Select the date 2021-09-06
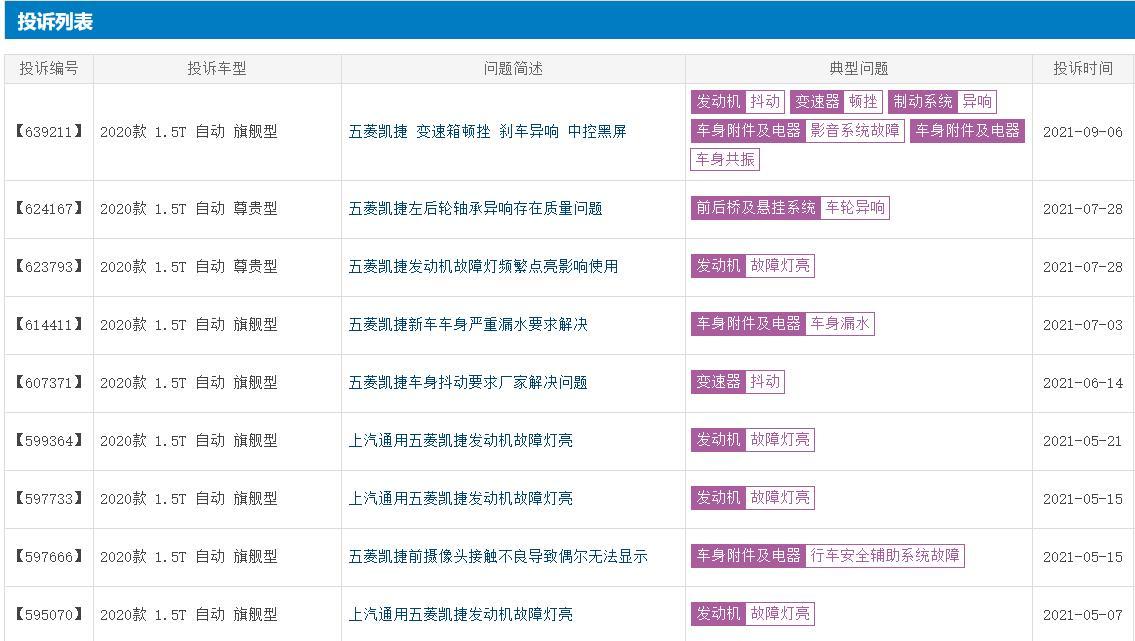 coord(1083,132)
